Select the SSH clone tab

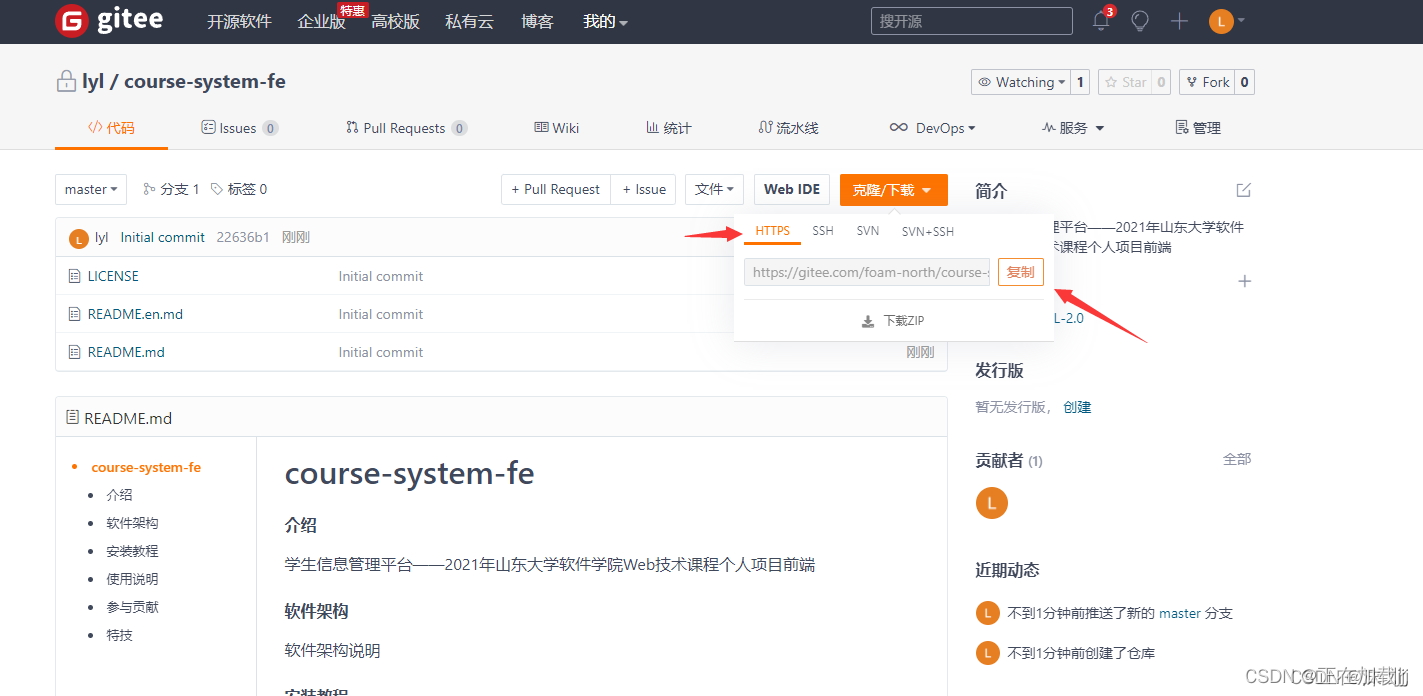823,231
